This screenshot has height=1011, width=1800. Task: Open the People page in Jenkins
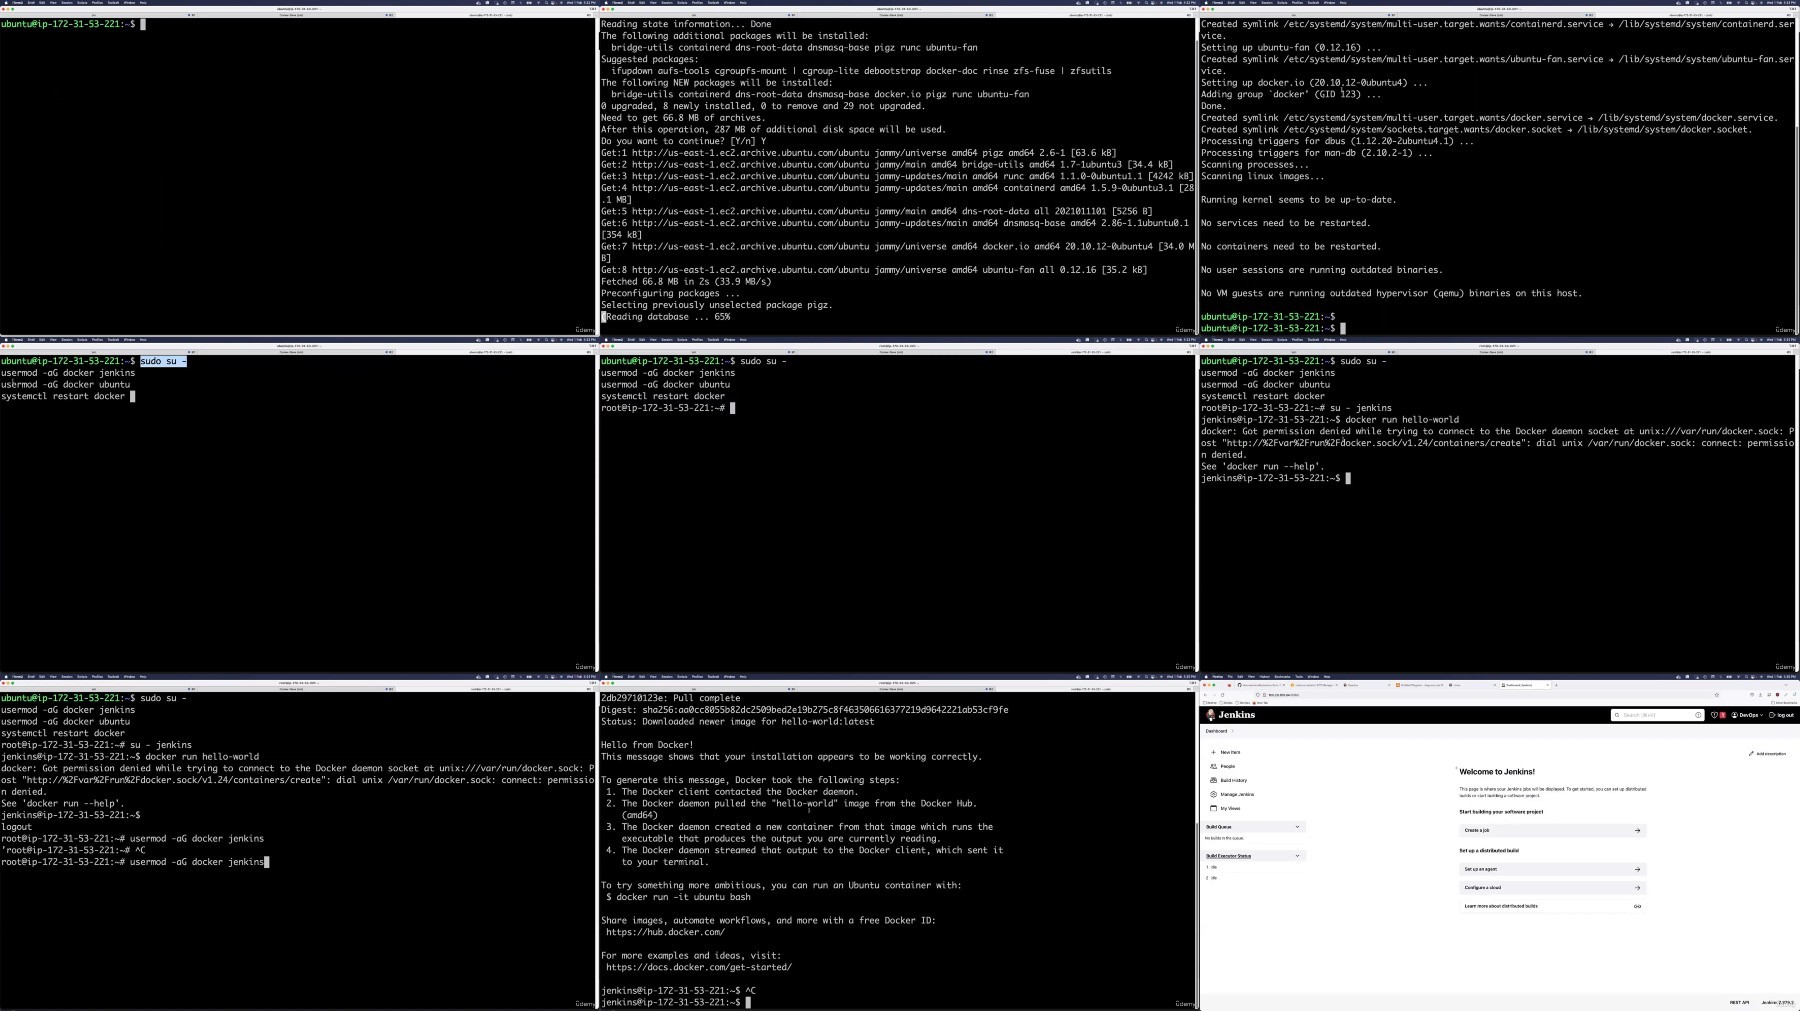point(1223,766)
